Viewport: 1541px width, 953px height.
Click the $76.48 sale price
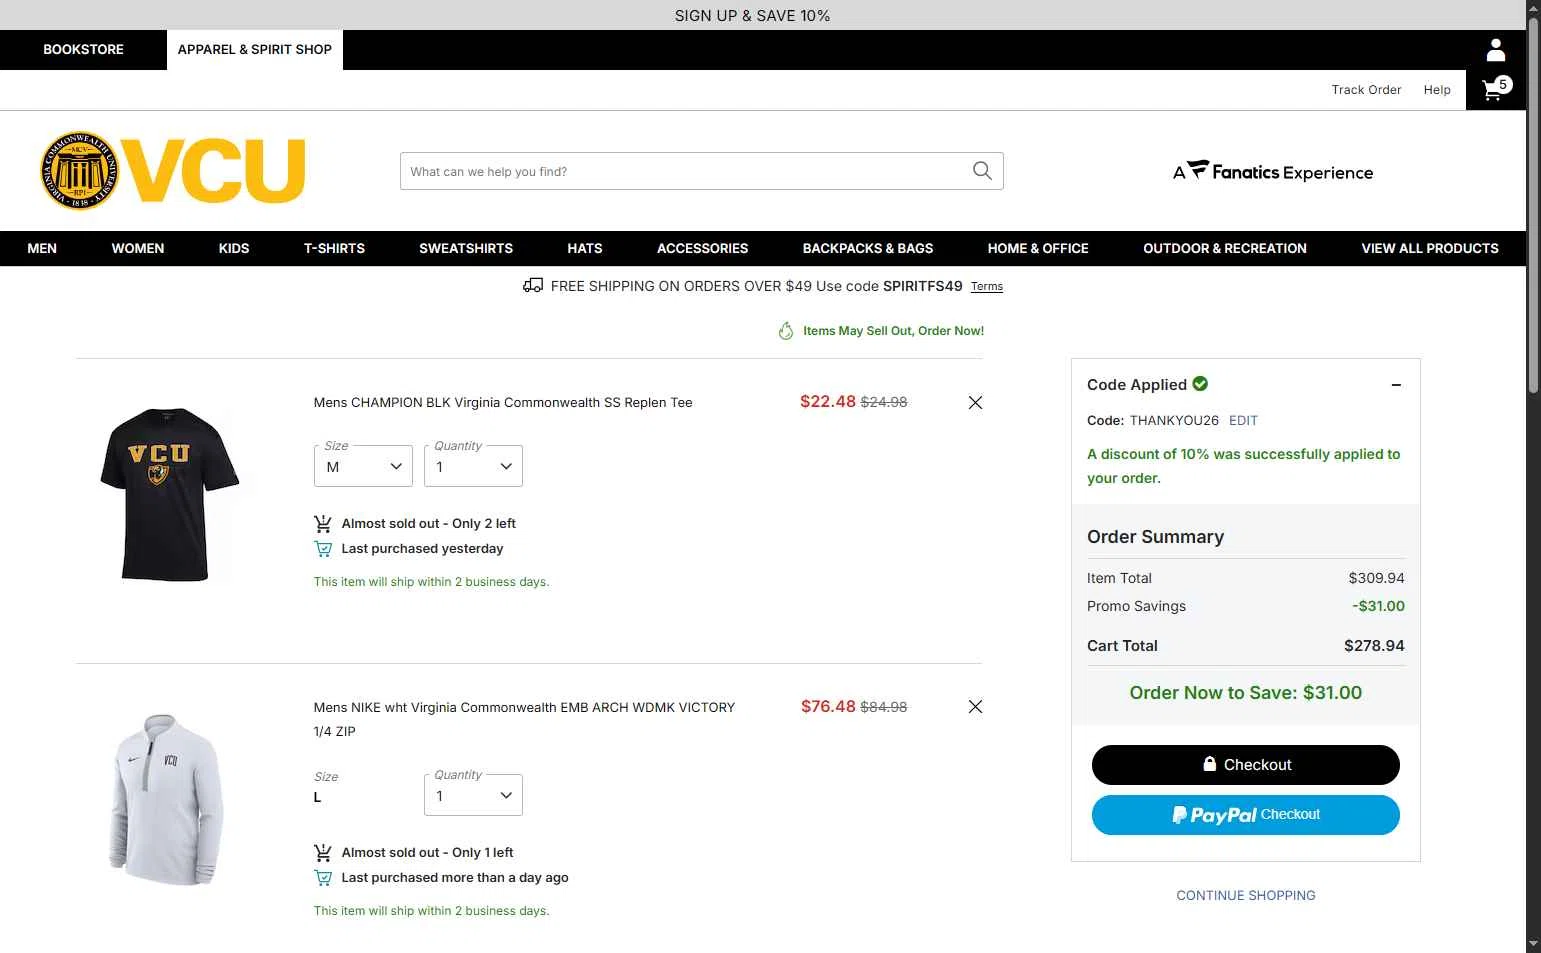coord(828,706)
